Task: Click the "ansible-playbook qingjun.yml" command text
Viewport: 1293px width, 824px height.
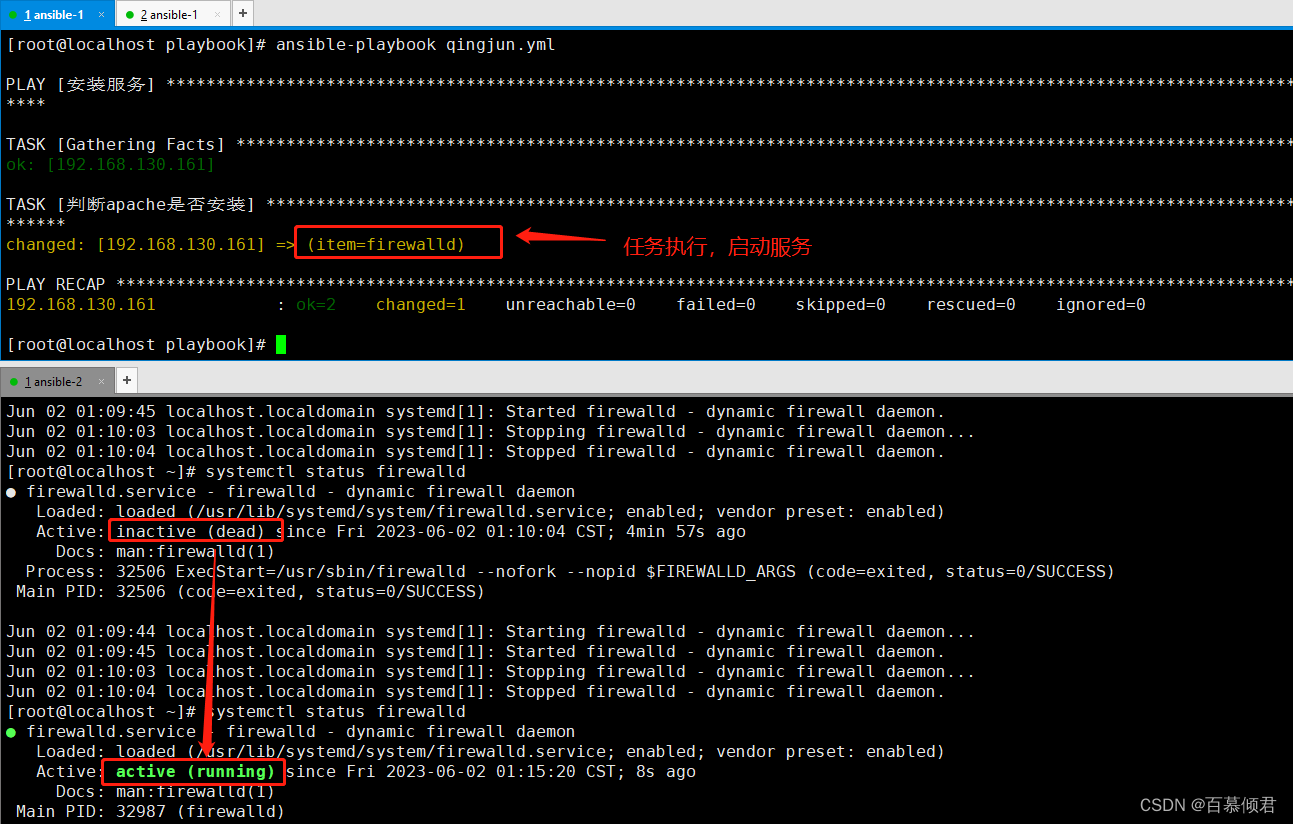Action: [x=415, y=45]
